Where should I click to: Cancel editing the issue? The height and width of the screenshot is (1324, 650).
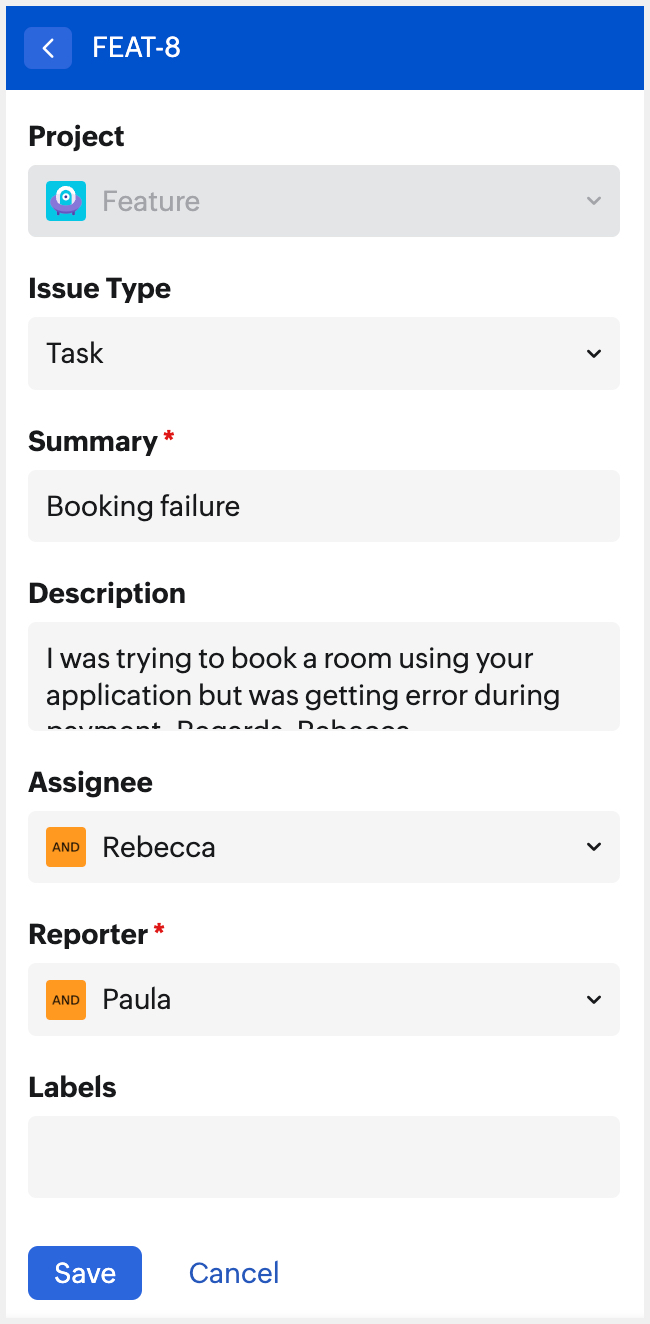point(234,1273)
